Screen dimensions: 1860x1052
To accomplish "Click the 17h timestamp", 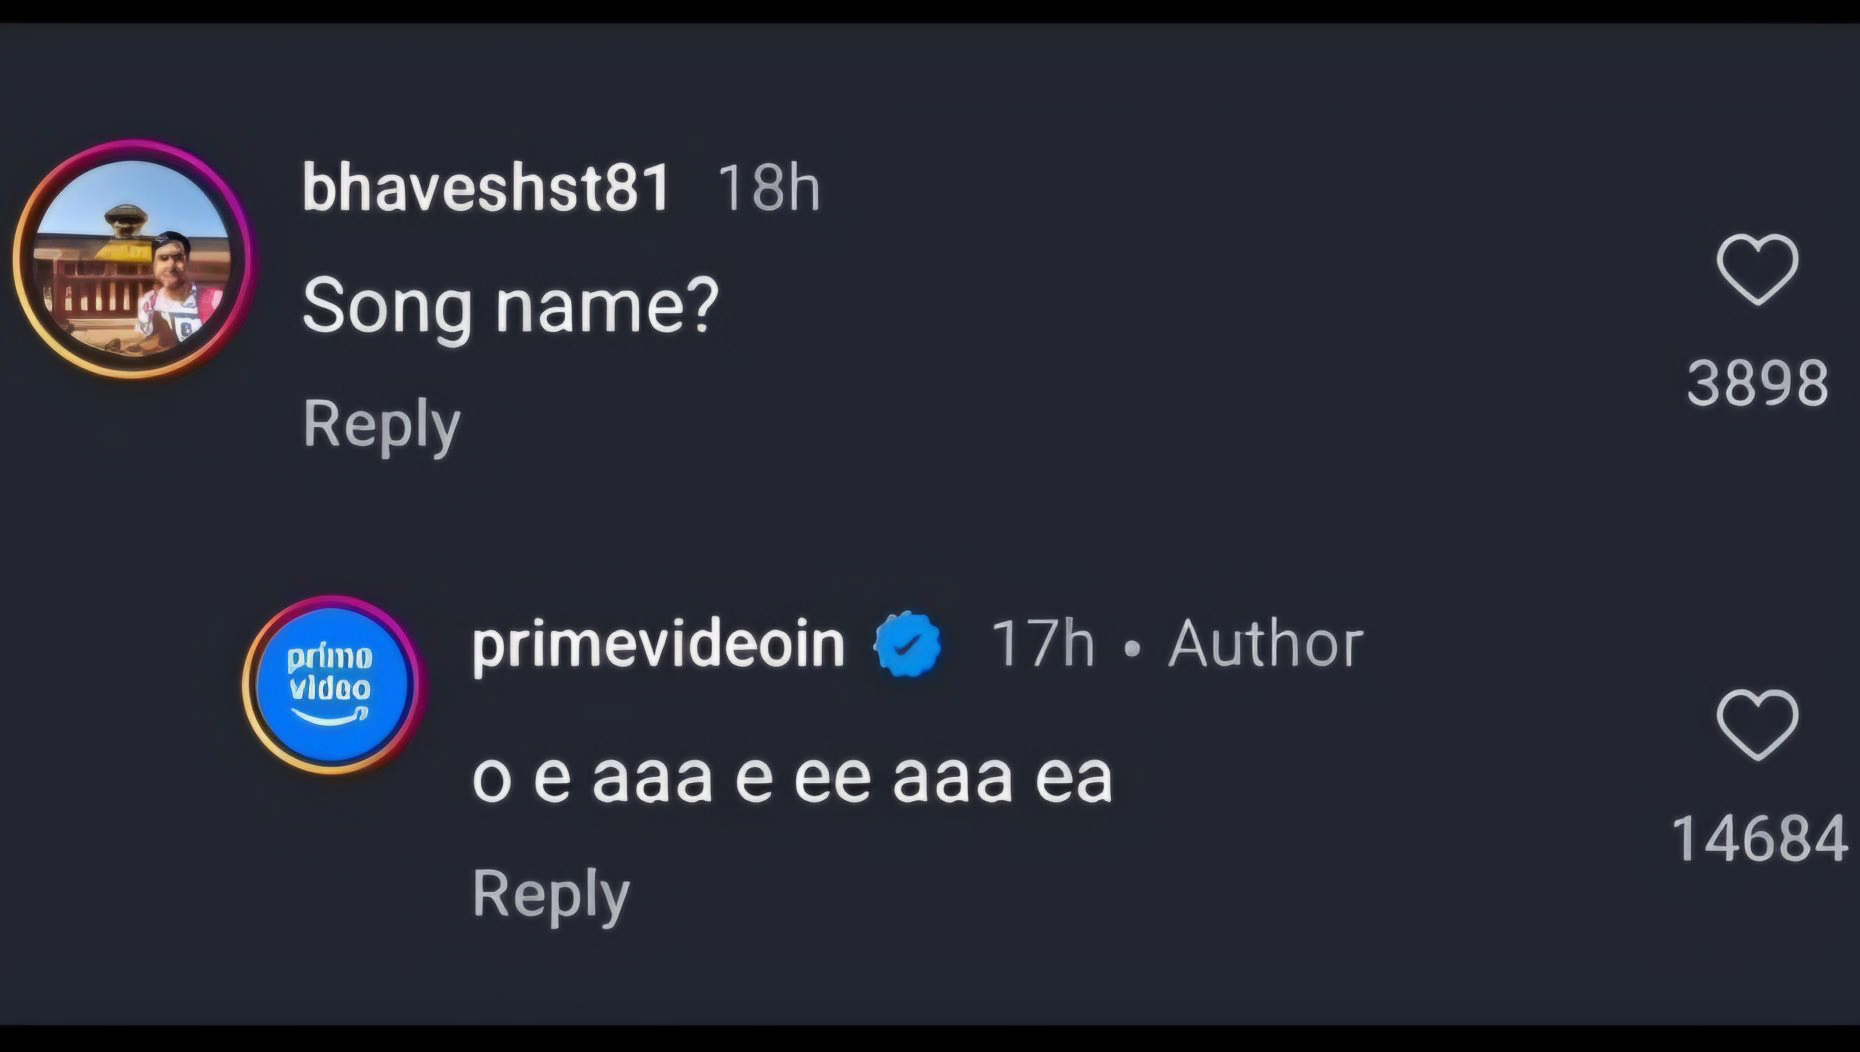I will pos(1042,643).
